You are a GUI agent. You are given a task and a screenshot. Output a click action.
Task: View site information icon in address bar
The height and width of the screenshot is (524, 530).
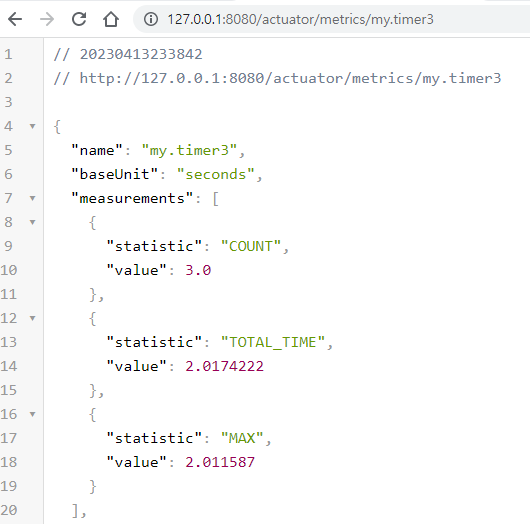point(151,19)
